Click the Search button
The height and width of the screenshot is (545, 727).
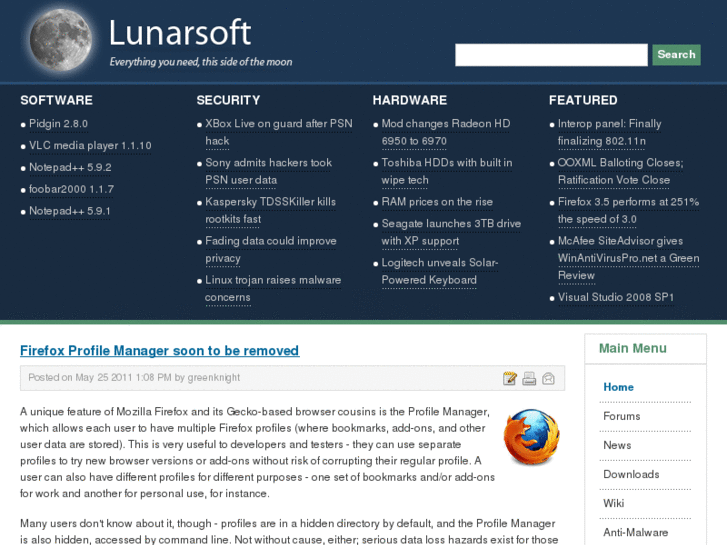pos(676,55)
